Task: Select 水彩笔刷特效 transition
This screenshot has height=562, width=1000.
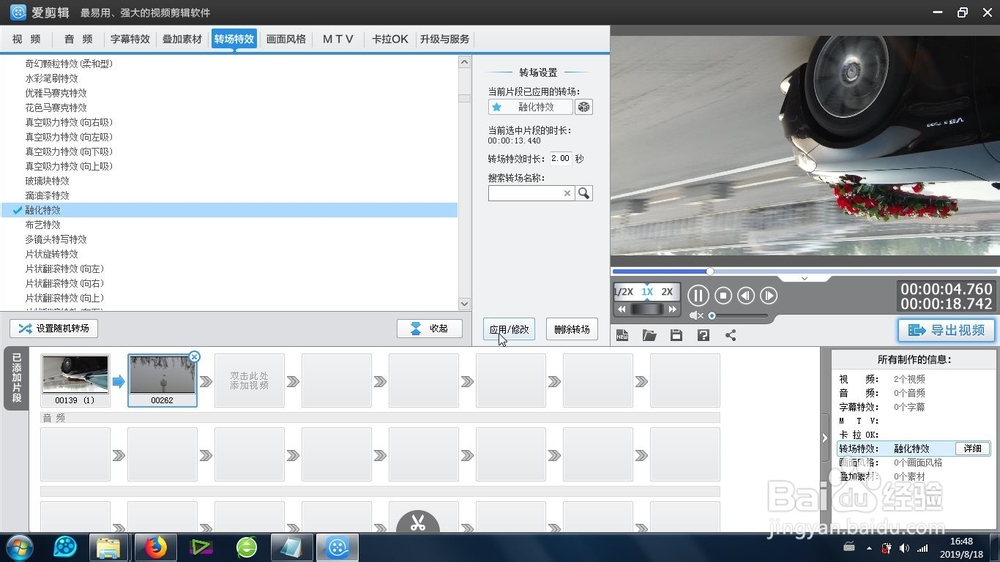Action: (x=52, y=78)
